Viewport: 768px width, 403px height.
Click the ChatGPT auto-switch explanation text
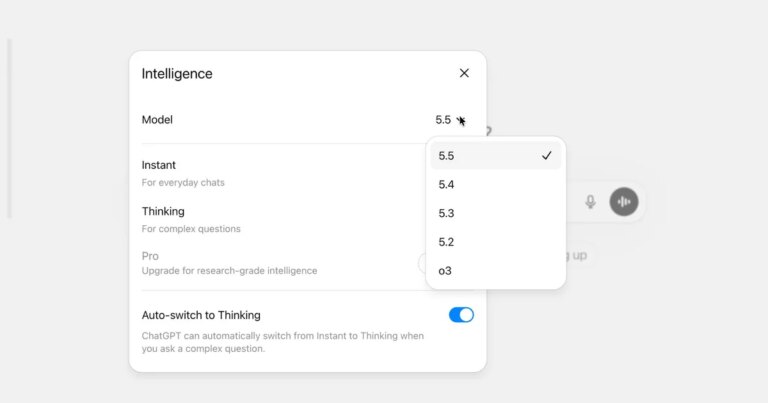[x=283, y=342]
